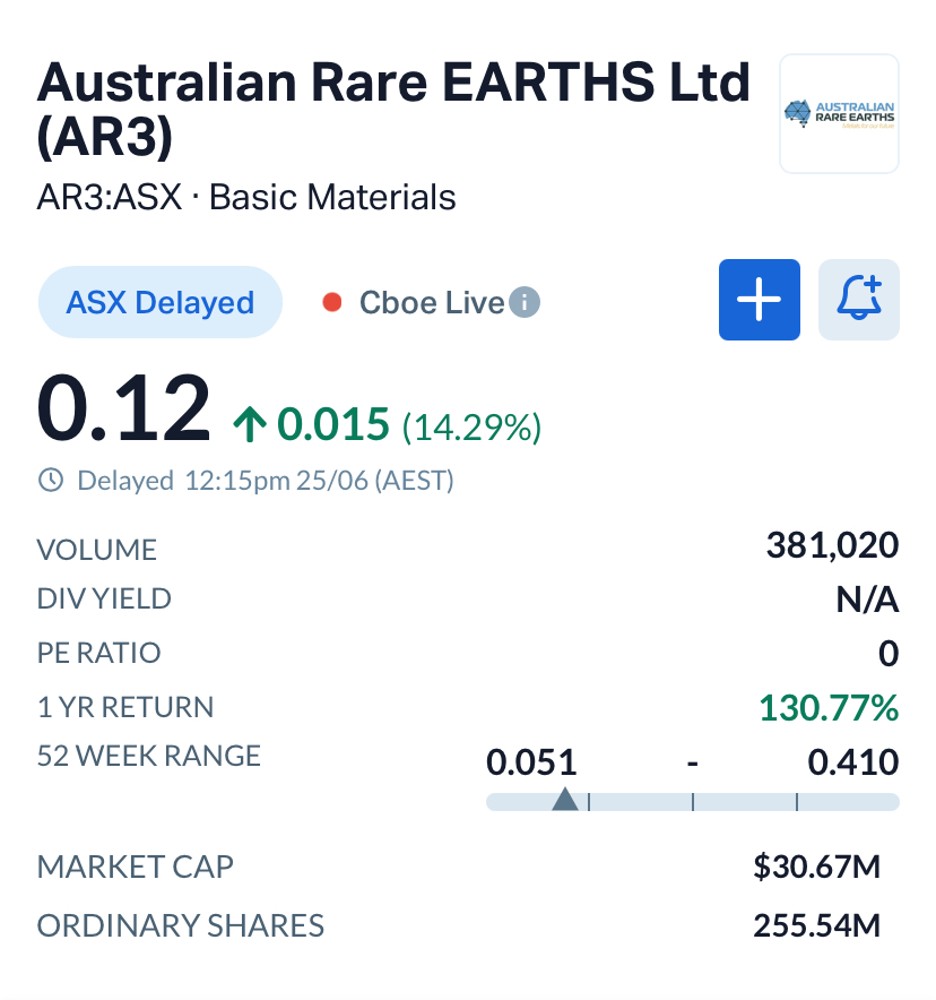The height and width of the screenshot is (1000, 936).
Task: Click the price change 0.015
Action: 333,424
